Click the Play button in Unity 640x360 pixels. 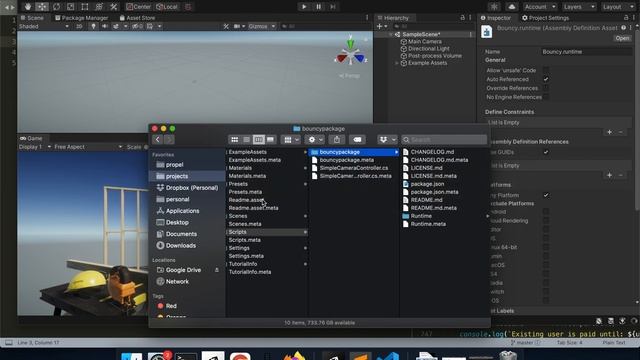coord(304,7)
